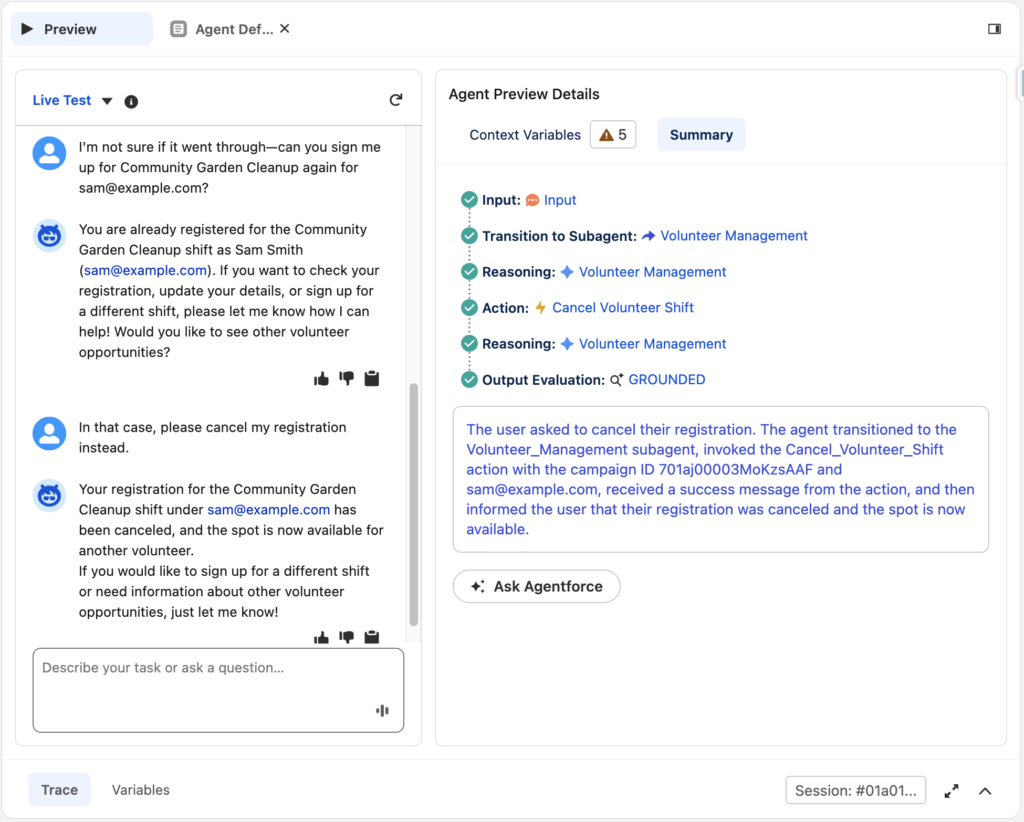1024x822 pixels.
Task: Click the sam@example.com link in the already-registered reply
Action: click(x=145, y=270)
